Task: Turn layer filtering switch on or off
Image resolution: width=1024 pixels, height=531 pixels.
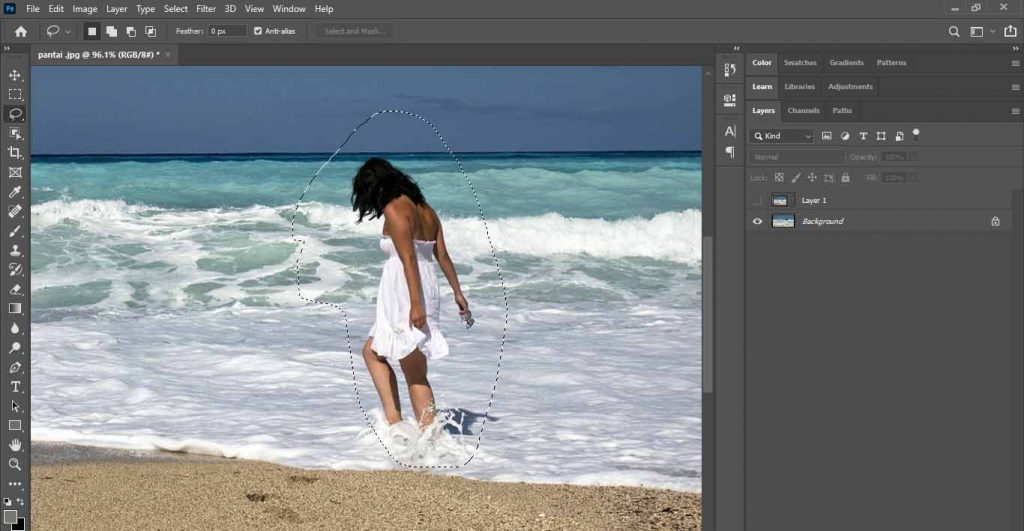Action: (916, 135)
